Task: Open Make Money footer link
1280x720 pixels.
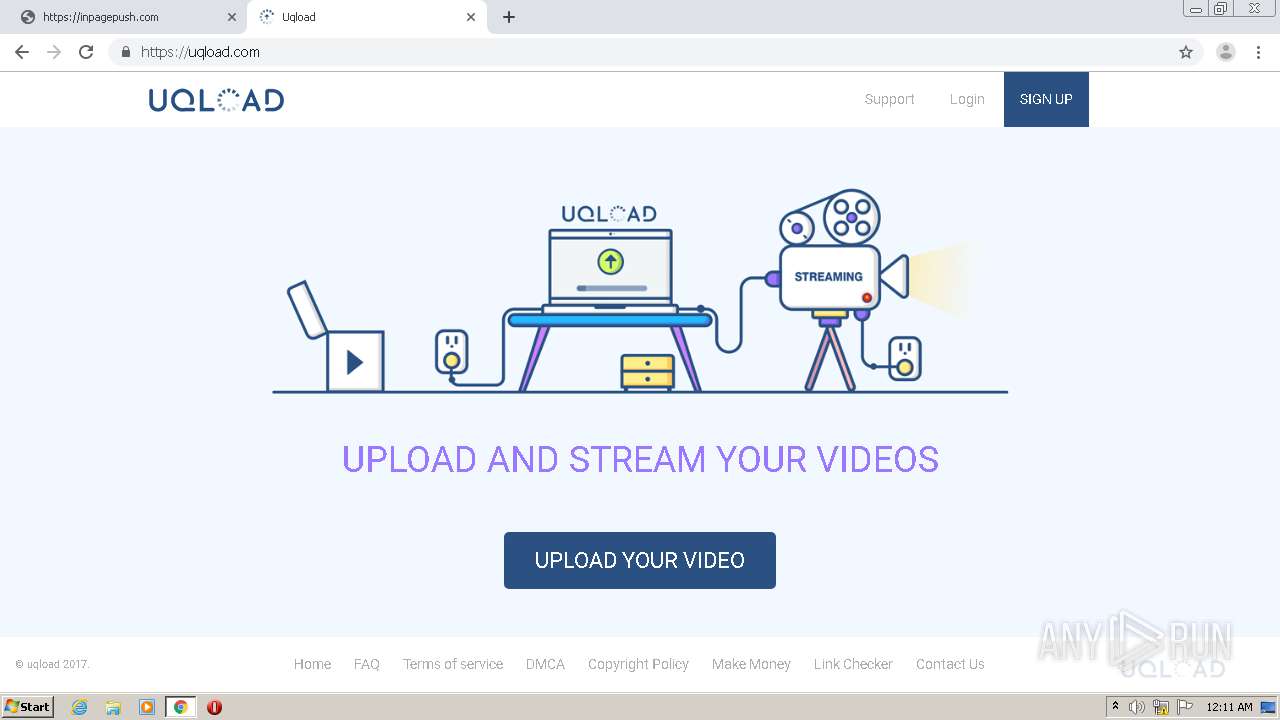Action: (x=751, y=664)
